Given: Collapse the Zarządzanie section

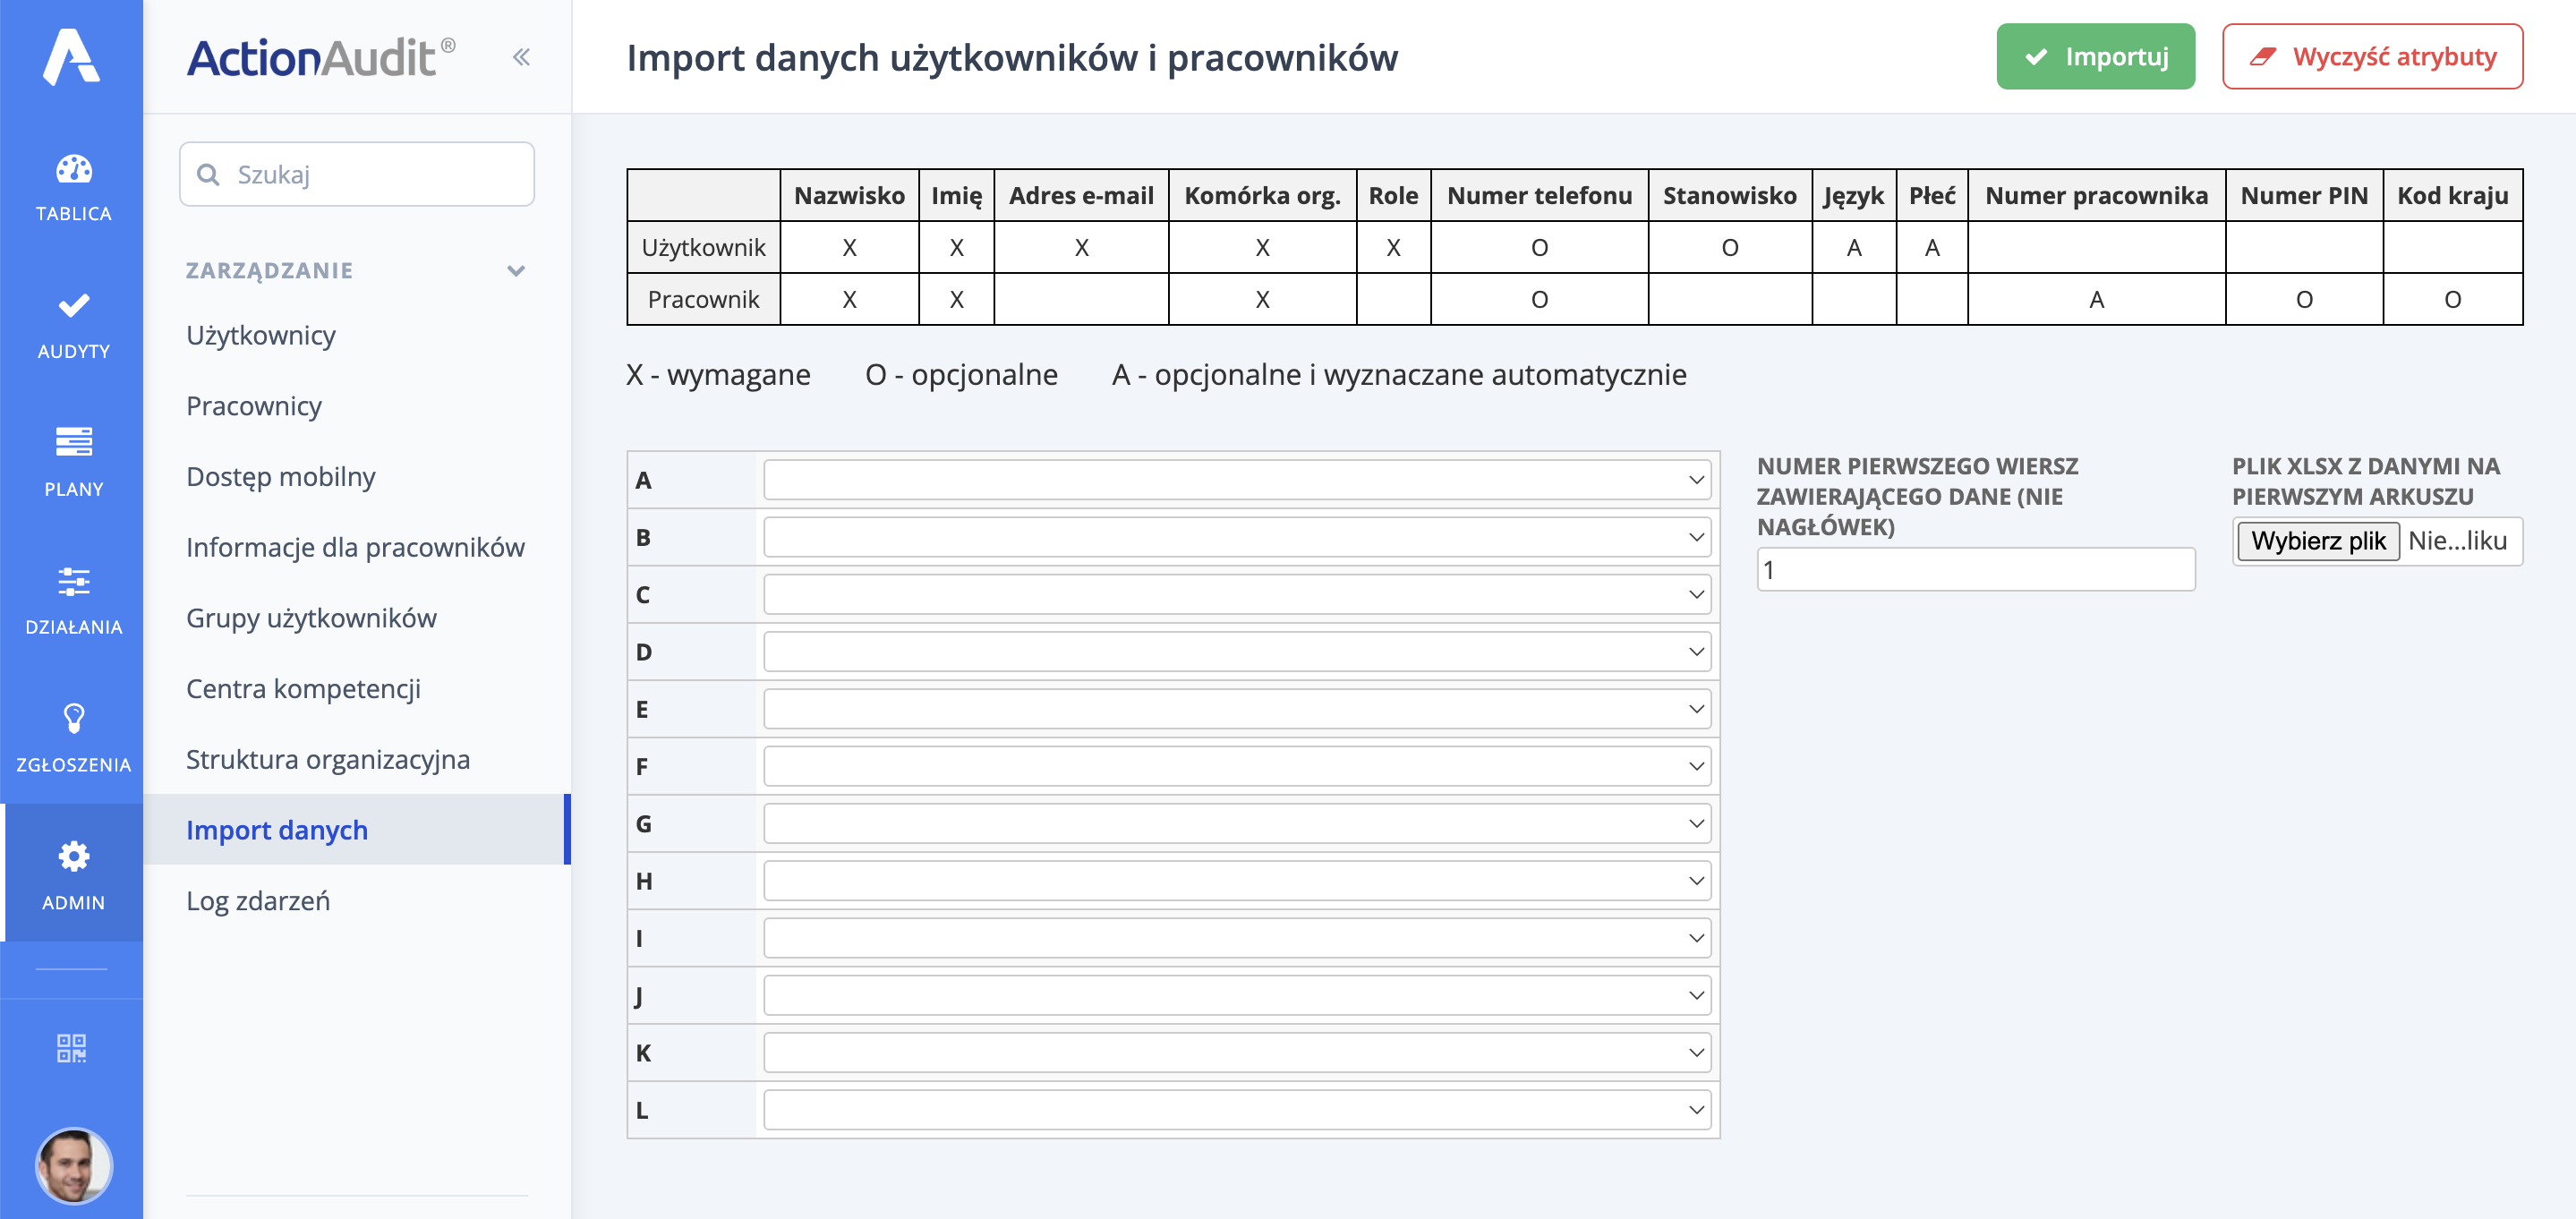Looking at the screenshot, I should 516,270.
